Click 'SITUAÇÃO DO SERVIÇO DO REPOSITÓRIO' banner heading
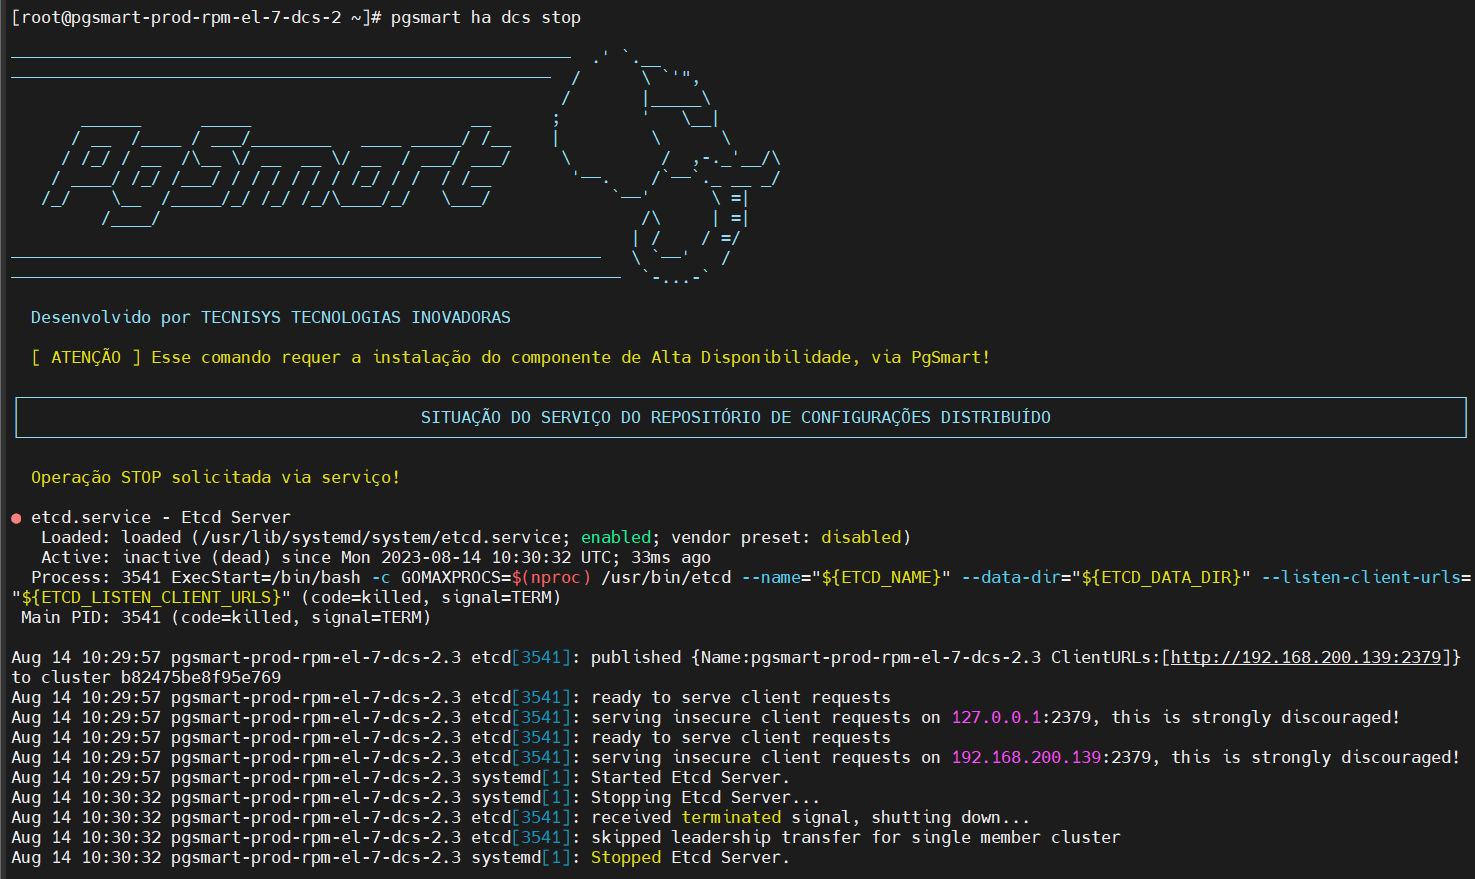The width and height of the screenshot is (1475, 879). [736, 417]
